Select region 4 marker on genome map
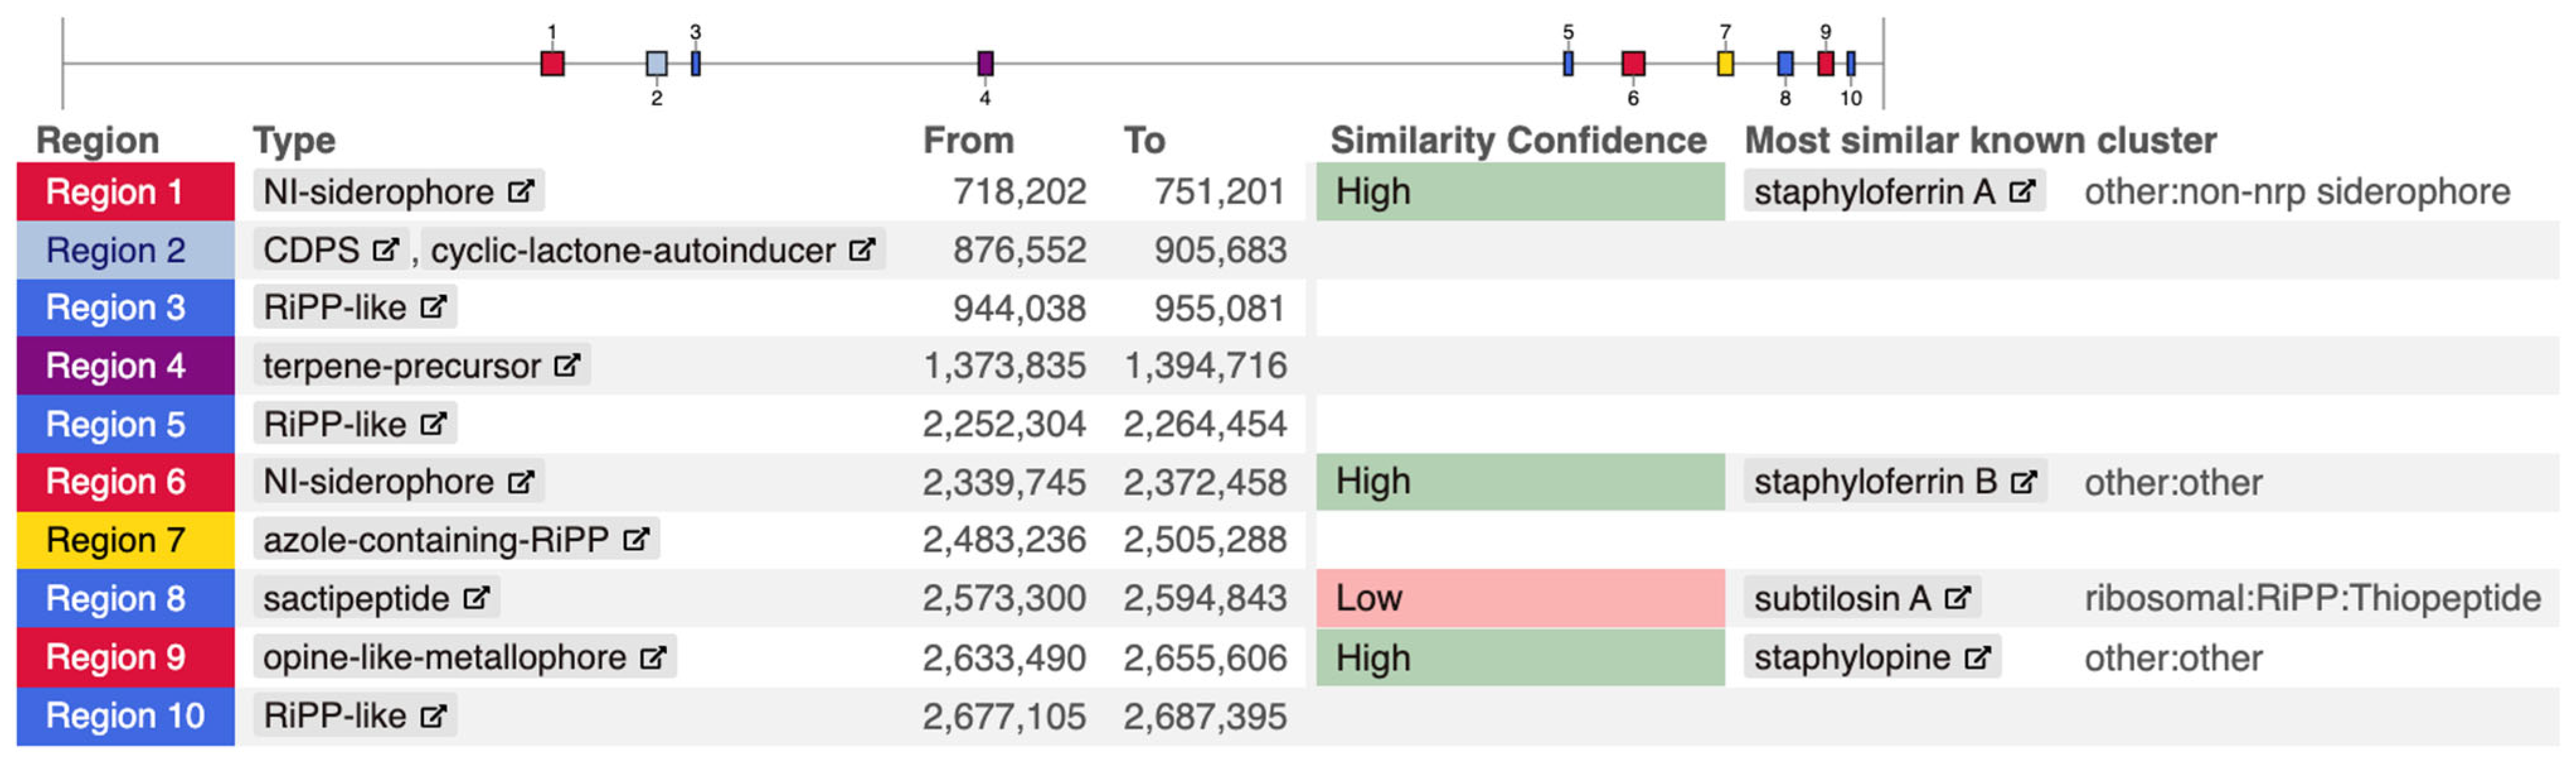2576x768 pixels. point(985,64)
